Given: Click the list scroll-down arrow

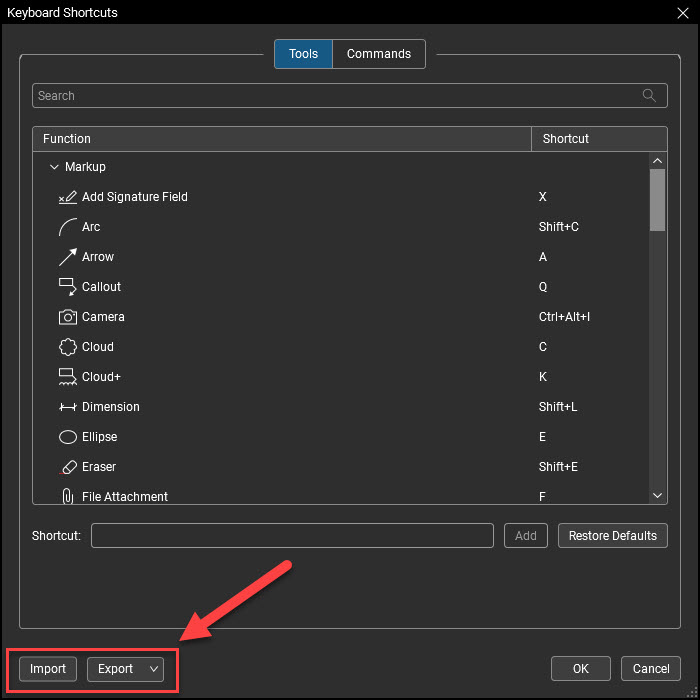Looking at the screenshot, I should pyautogui.click(x=657, y=495).
